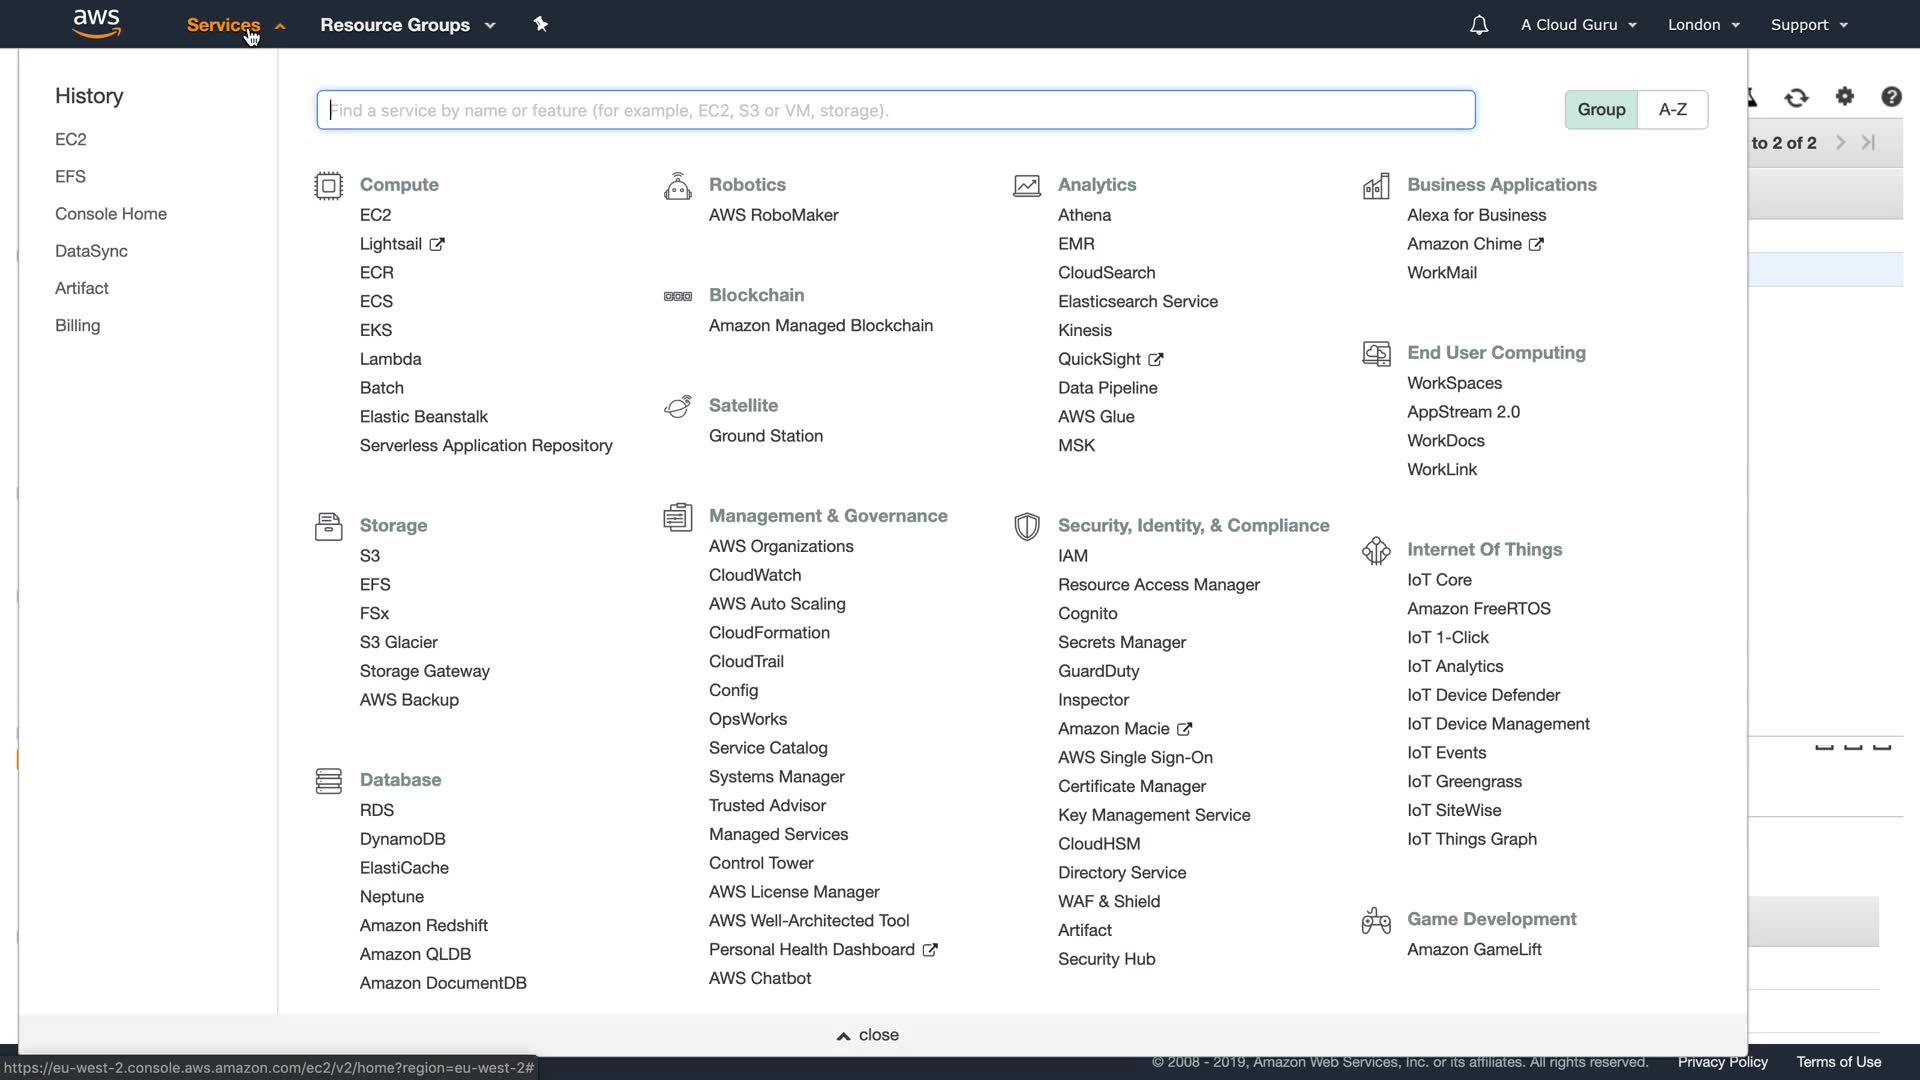Expand the Resource Groups dropdown
Viewport: 1920px width, 1080px height.
point(407,25)
